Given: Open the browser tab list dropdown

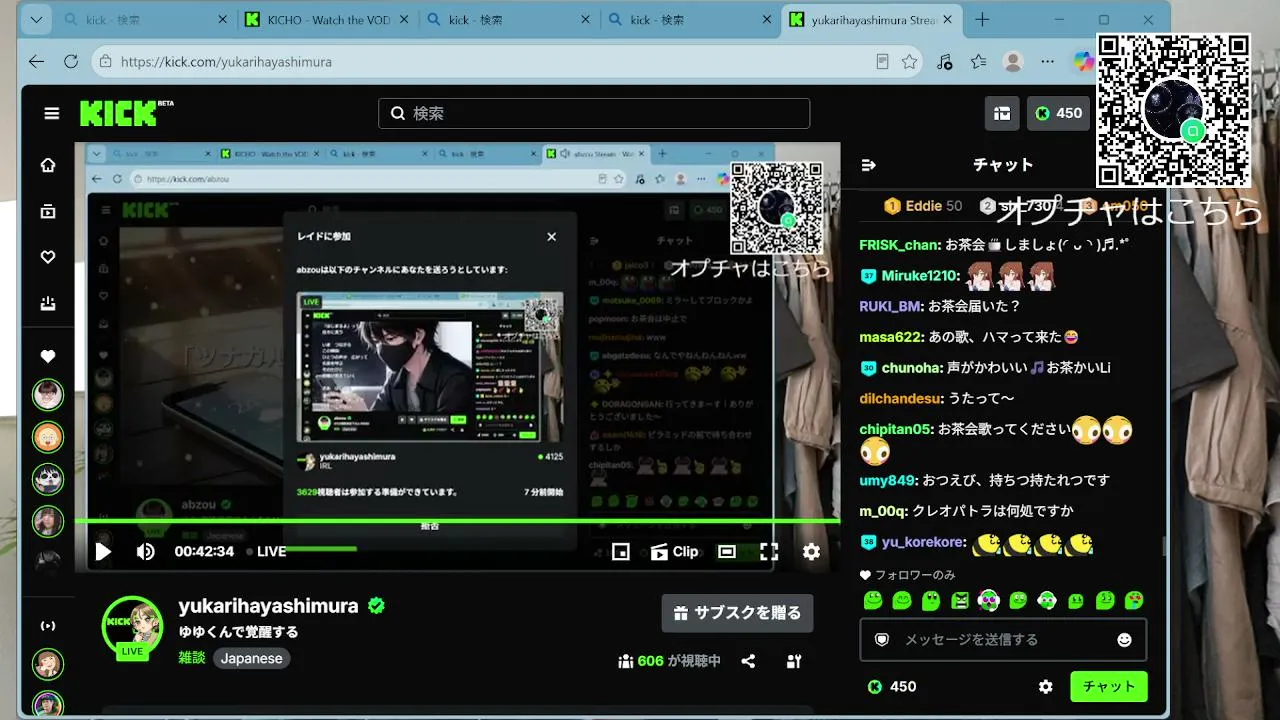Looking at the screenshot, I should [36, 19].
